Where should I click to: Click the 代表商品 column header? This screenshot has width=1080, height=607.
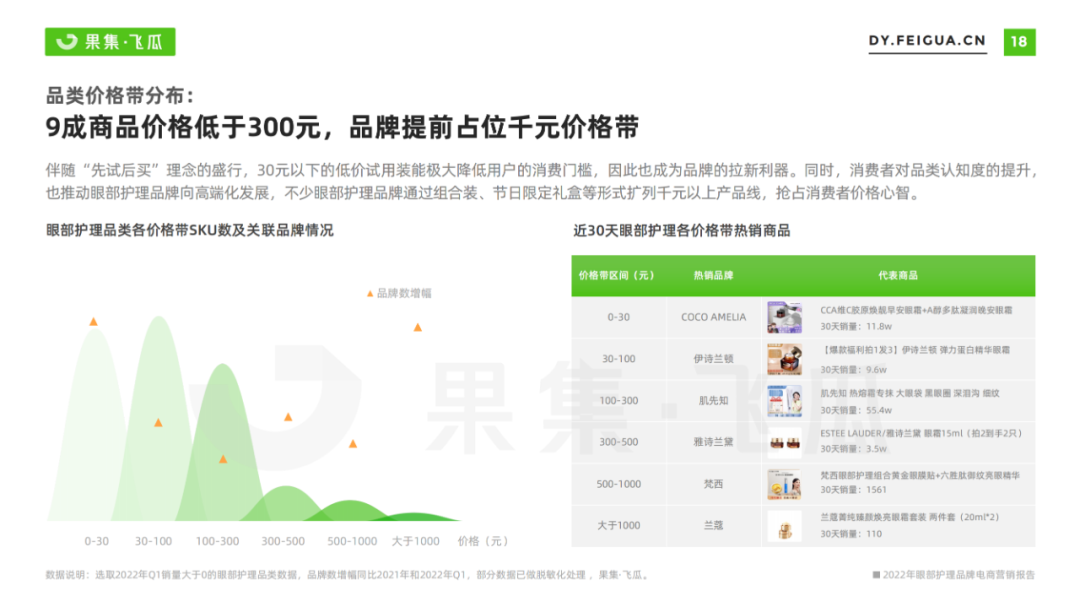(x=897, y=276)
